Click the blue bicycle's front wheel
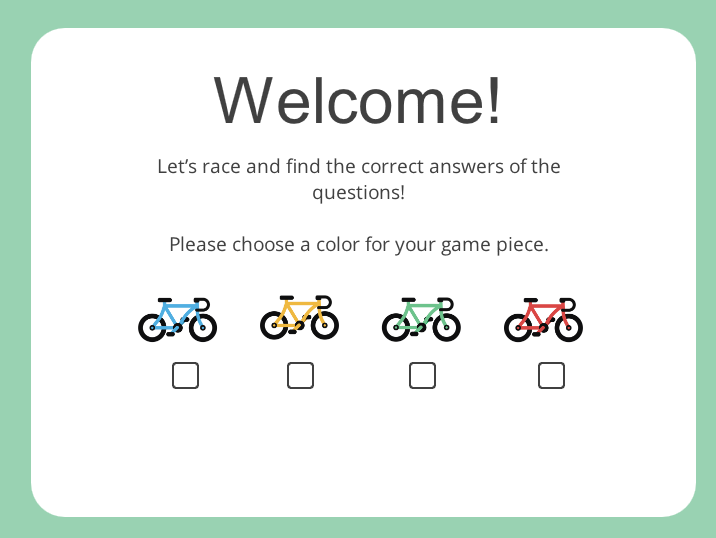 [203, 327]
